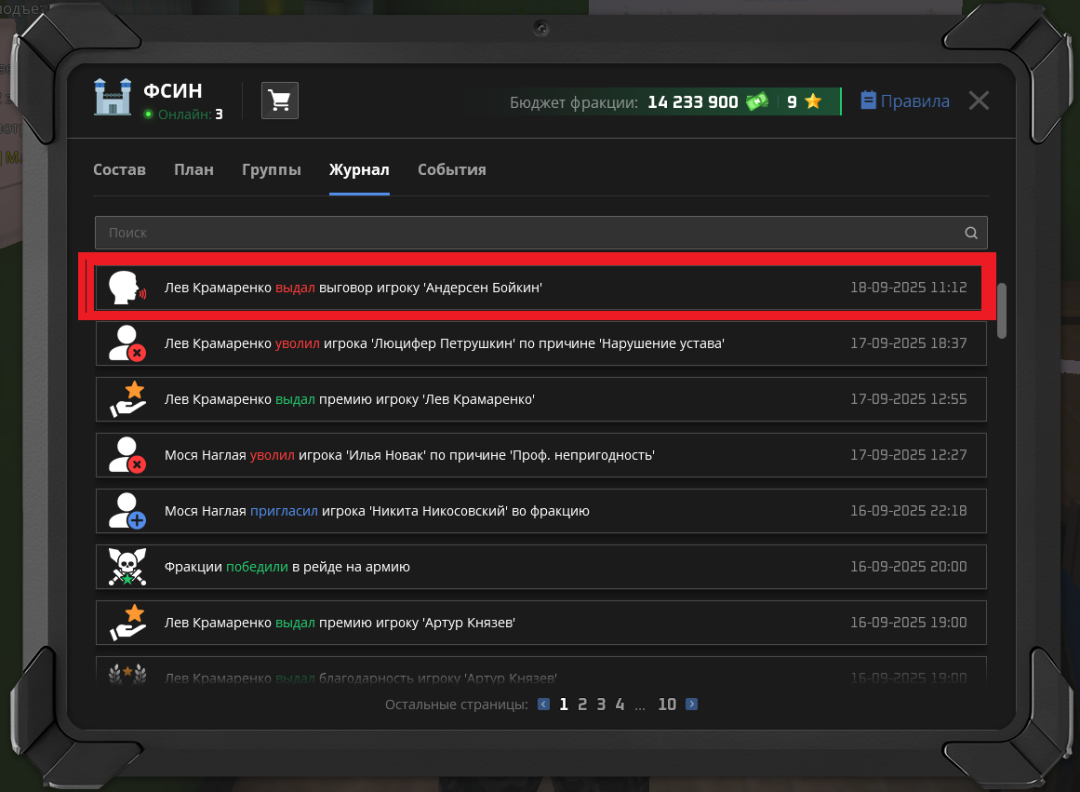Viewport: 1080px width, 792px height.
Task: Open the faction shop cart icon
Action: (x=280, y=101)
